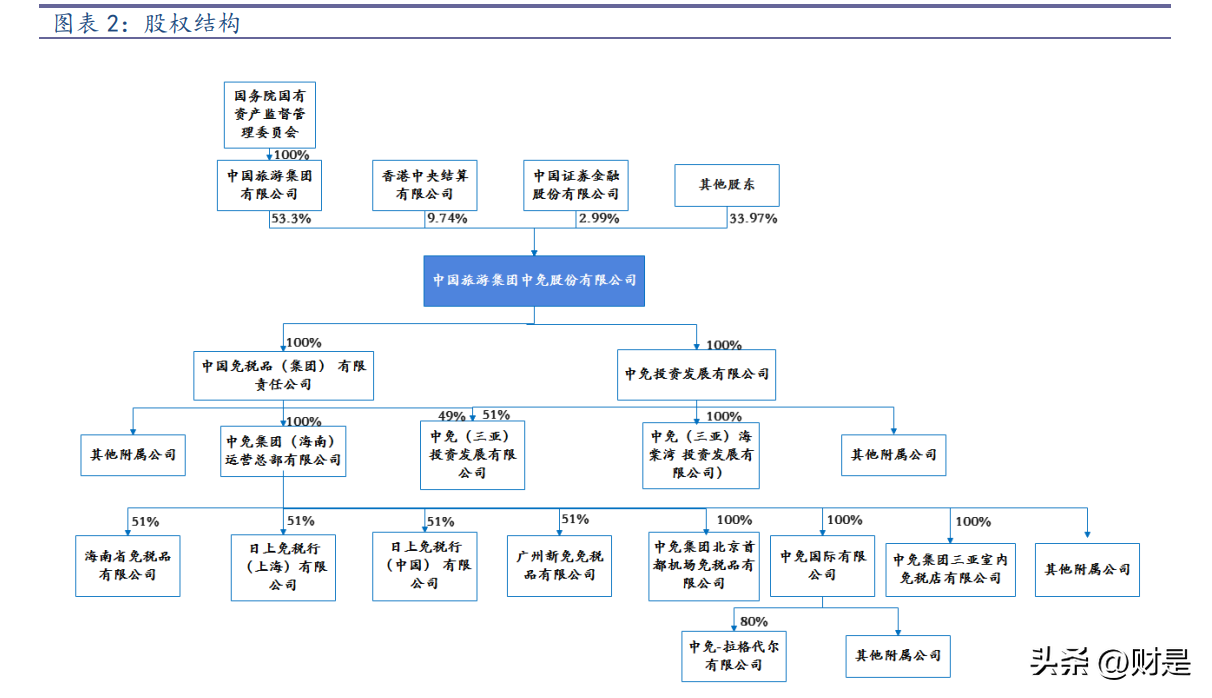The width and height of the screenshot is (1212, 698).
Task: Select the 海南省免税品有限公司 box
Action: tap(128, 566)
